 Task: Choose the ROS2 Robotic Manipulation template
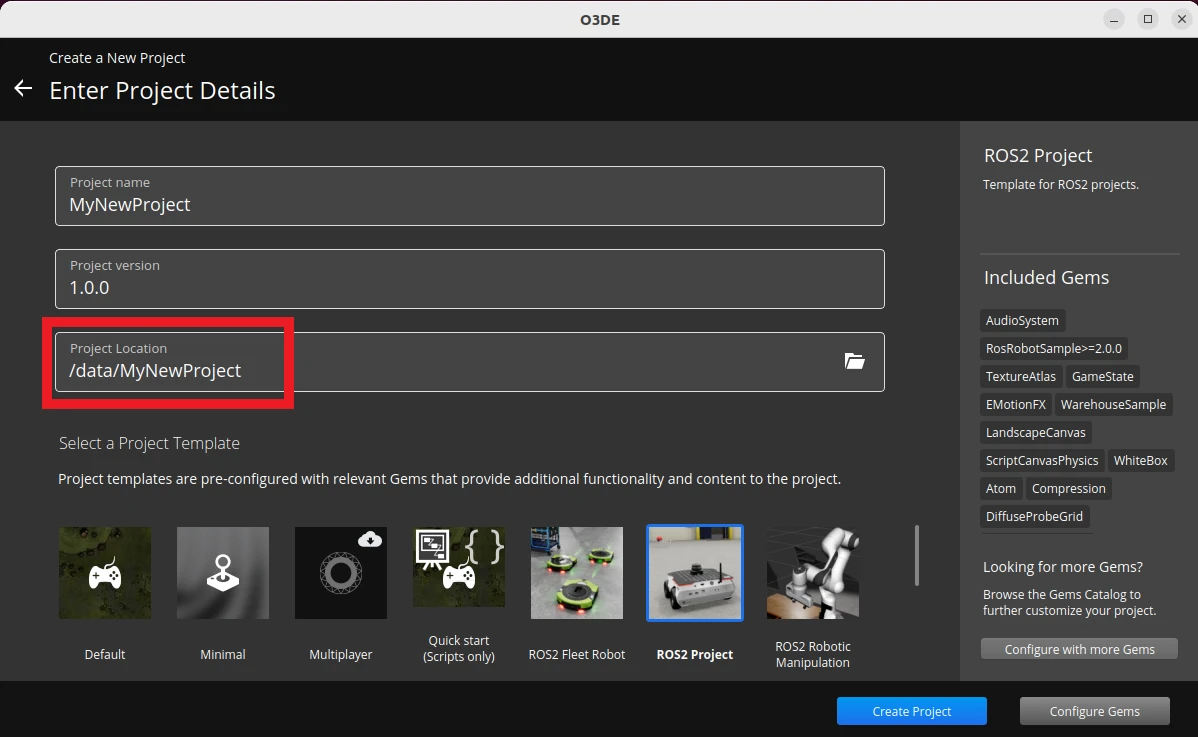[813, 573]
